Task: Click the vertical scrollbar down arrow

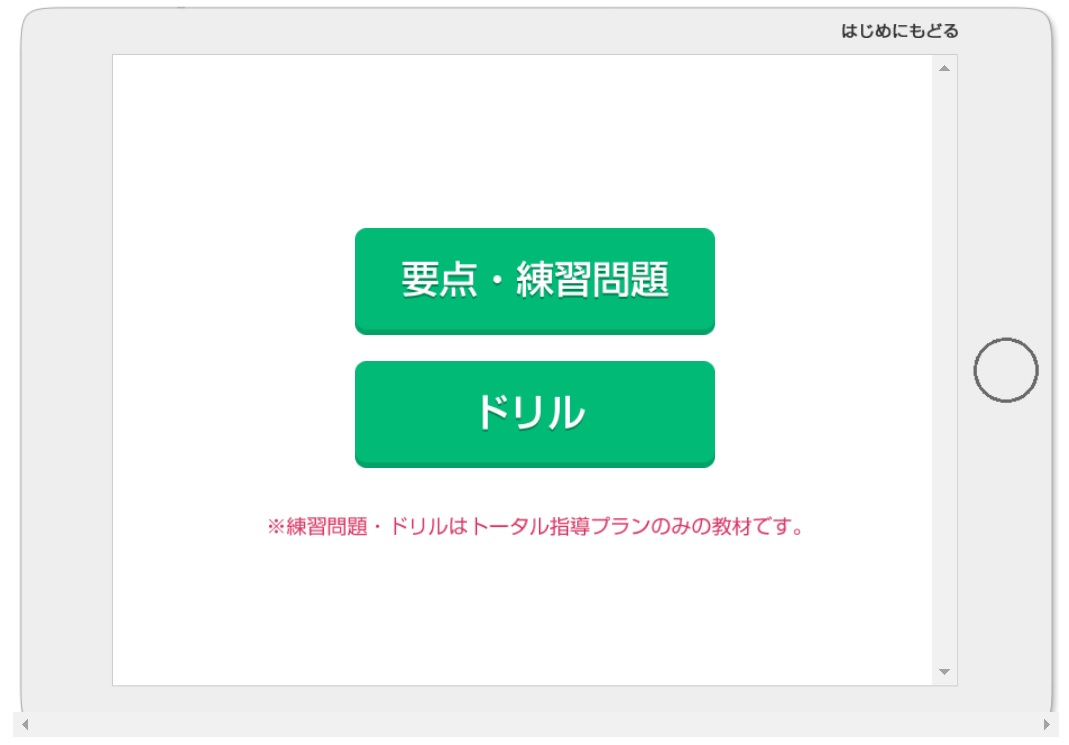Action: pos(944,672)
